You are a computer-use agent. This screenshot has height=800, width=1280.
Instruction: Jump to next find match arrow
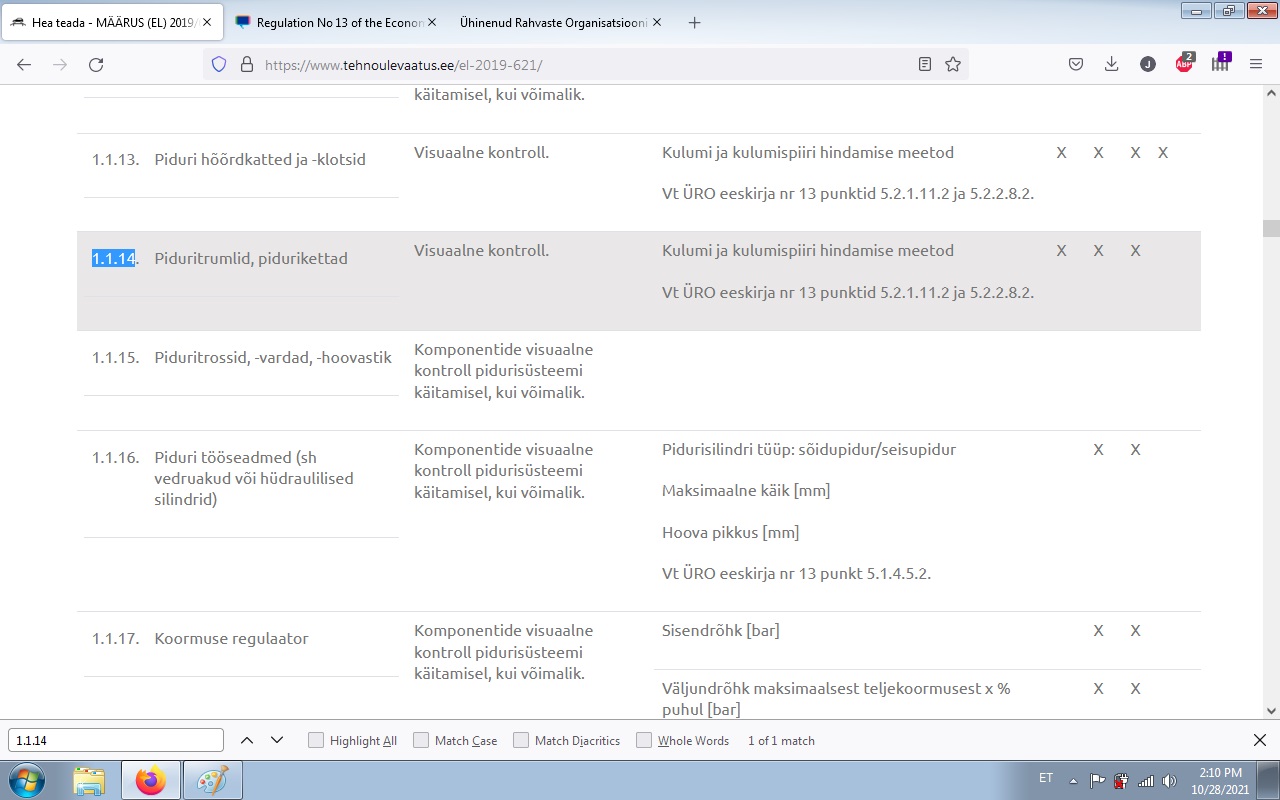click(277, 741)
